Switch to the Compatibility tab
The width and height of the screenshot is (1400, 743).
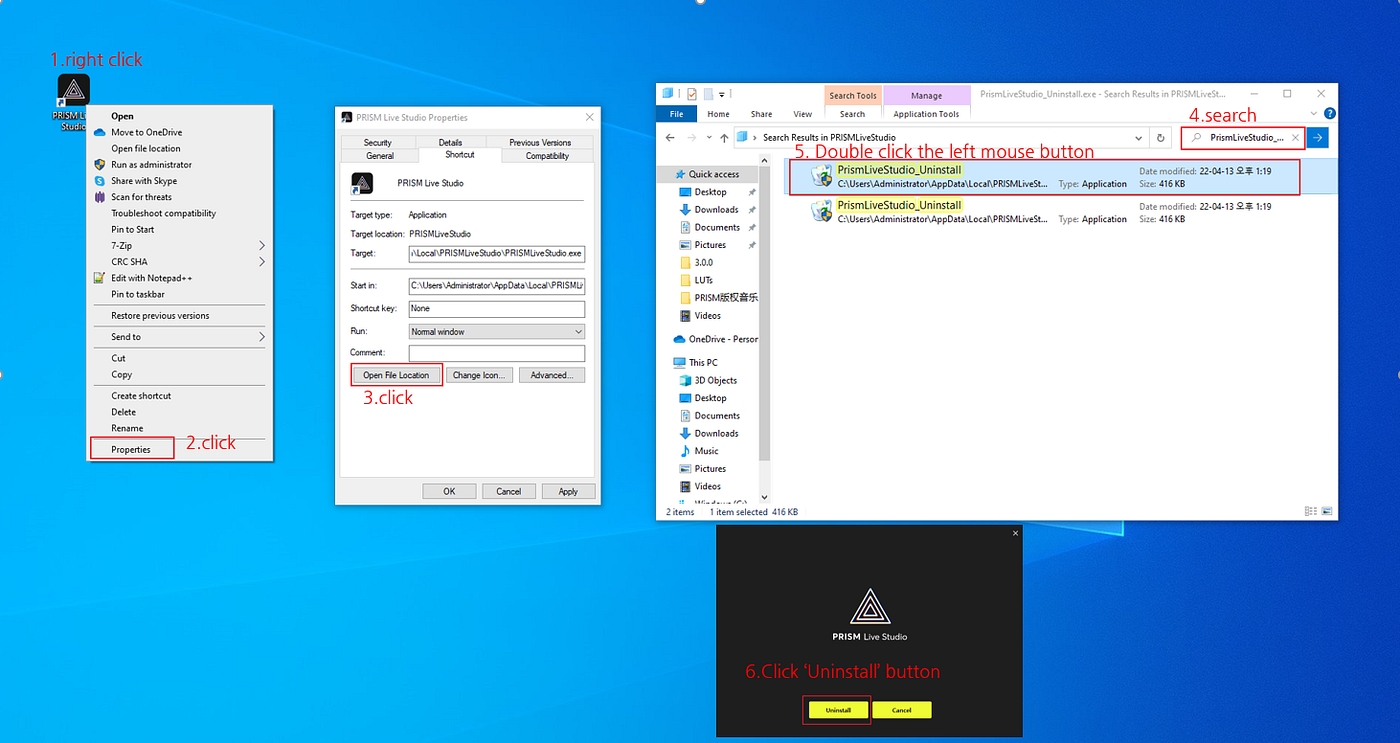pos(547,156)
